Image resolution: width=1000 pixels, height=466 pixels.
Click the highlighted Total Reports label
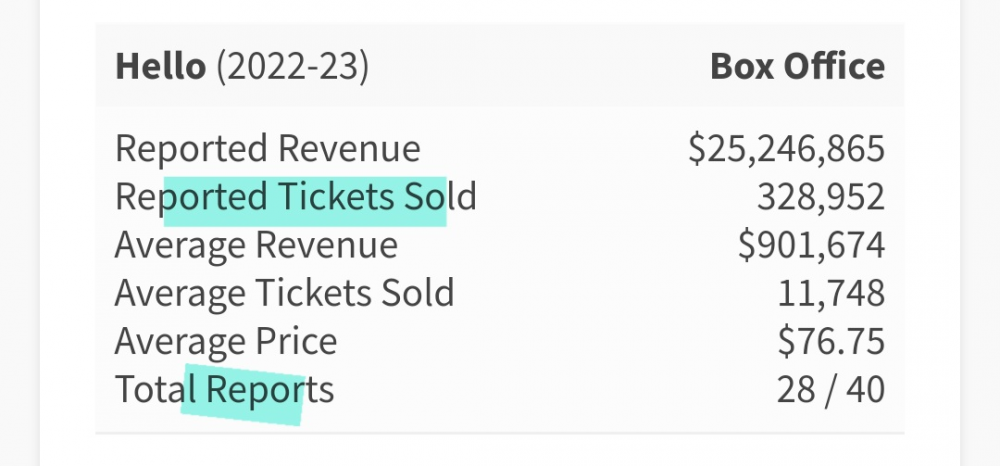224,390
